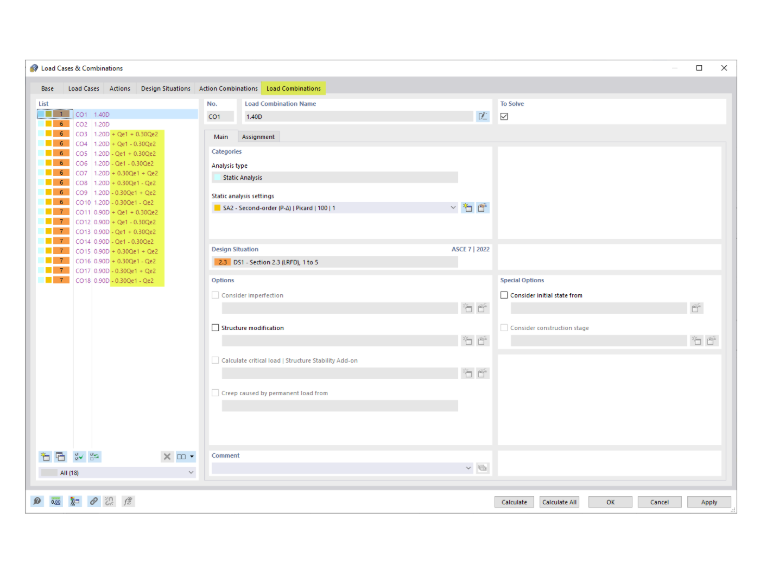Viewport: 760px width, 570px height.
Task: Select CO10 row in the list
Action: pyautogui.click(x=118, y=202)
